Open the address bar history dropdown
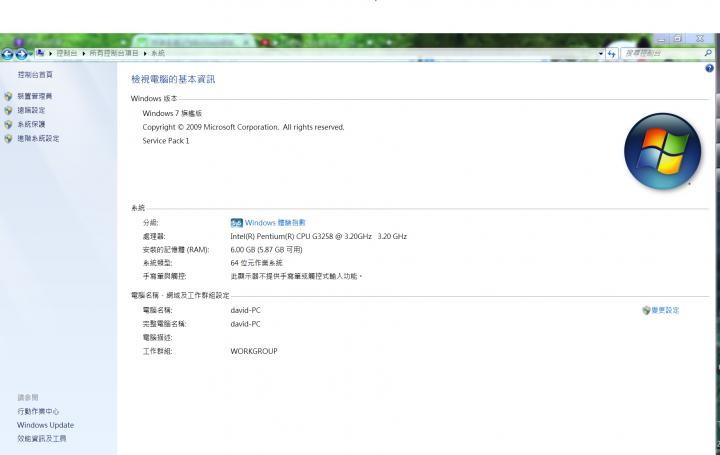 [x=601, y=54]
